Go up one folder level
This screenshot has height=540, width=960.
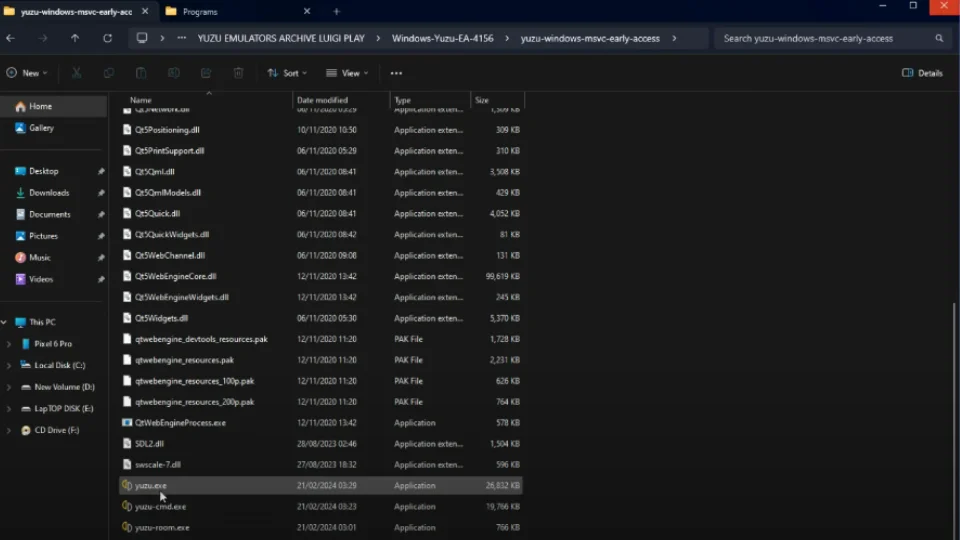75,38
